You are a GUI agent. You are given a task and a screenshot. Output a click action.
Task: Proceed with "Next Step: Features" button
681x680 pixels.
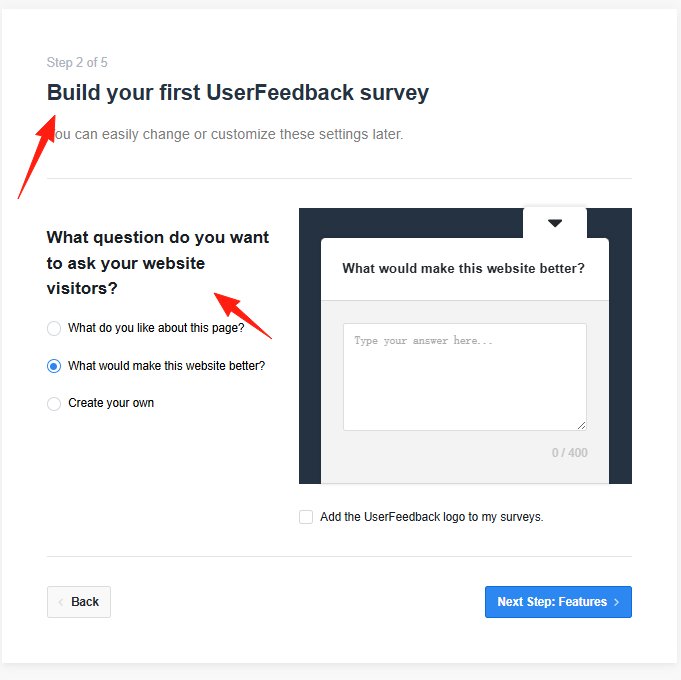[558, 602]
